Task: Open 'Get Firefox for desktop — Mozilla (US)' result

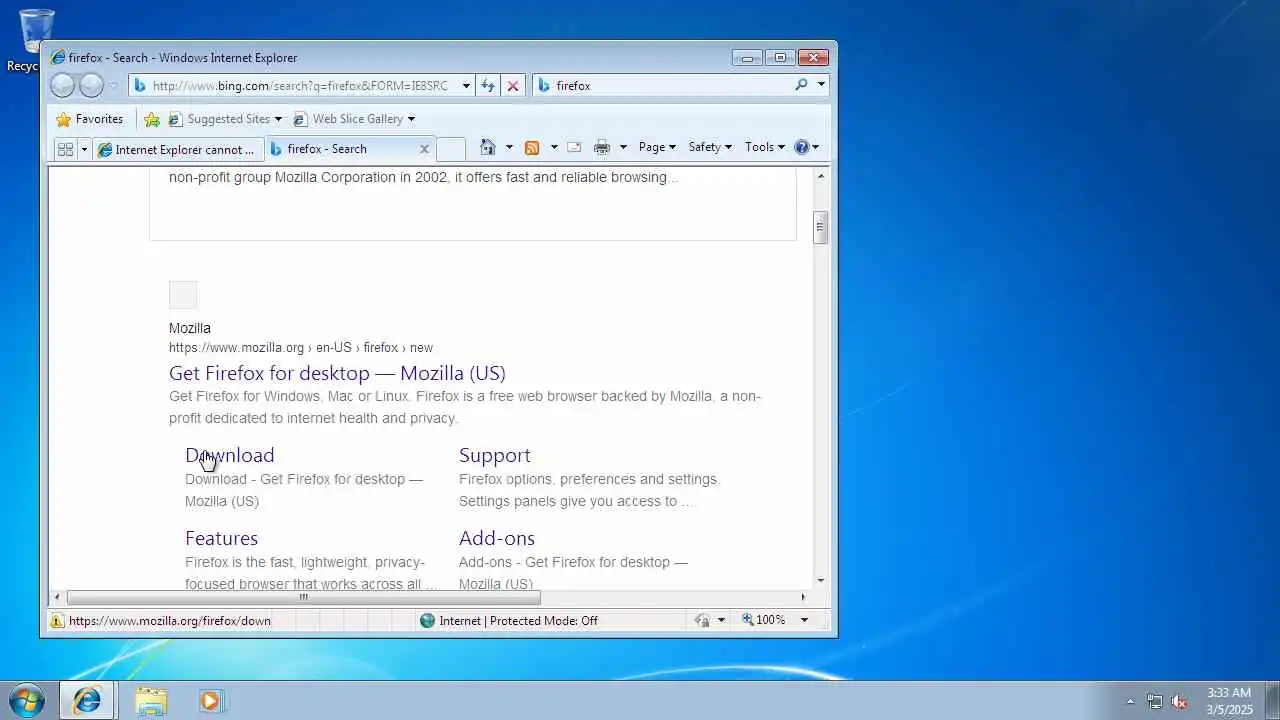Action: (x=337, y=373)
